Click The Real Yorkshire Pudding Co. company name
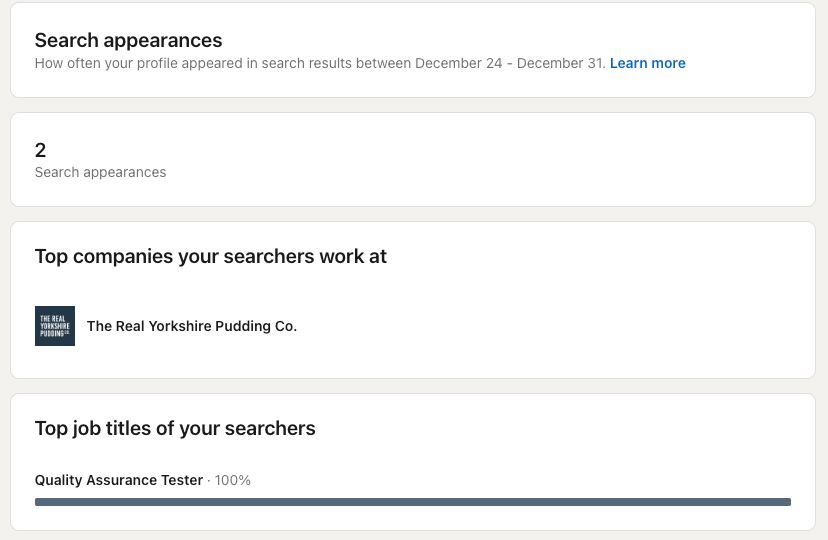828x540 pixels. (192, 326)
